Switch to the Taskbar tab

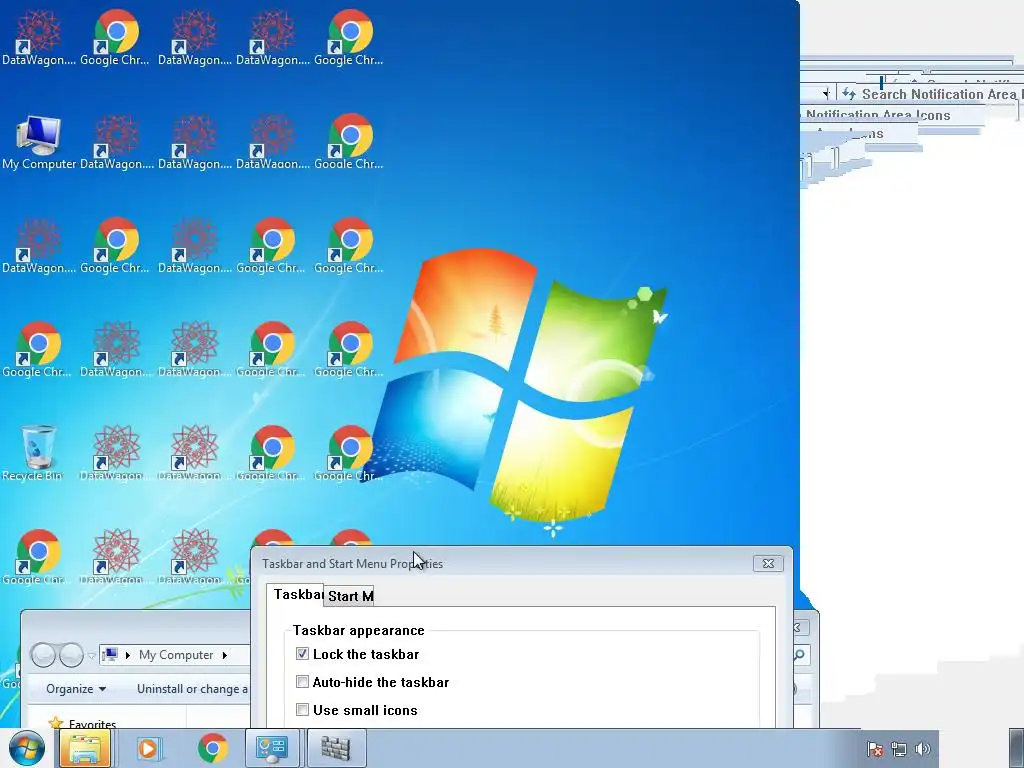pos(297,594)
